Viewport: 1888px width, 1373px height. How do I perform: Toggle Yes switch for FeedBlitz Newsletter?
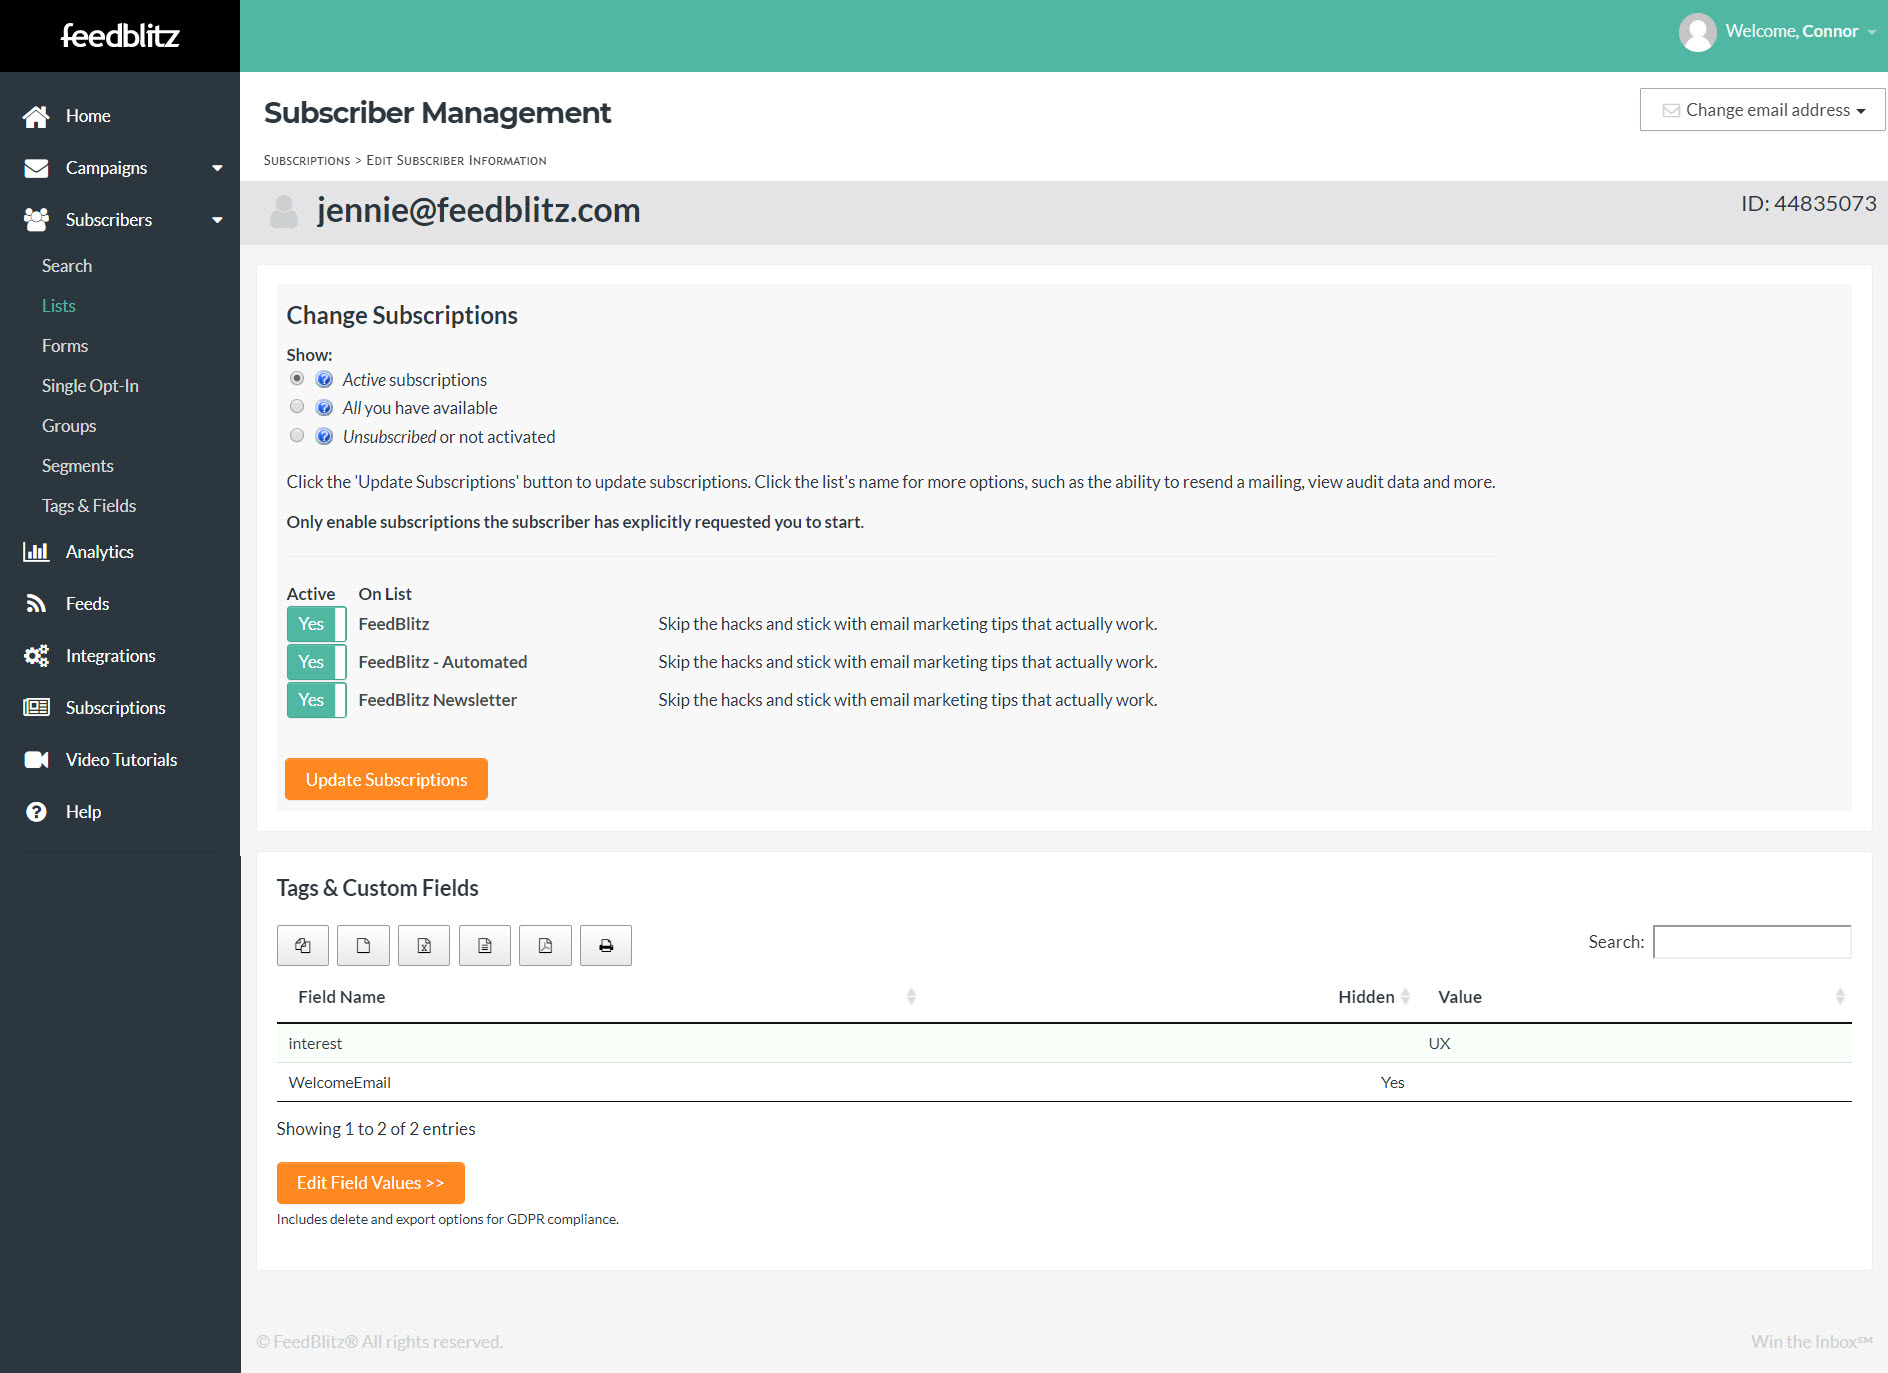[316, 700]
